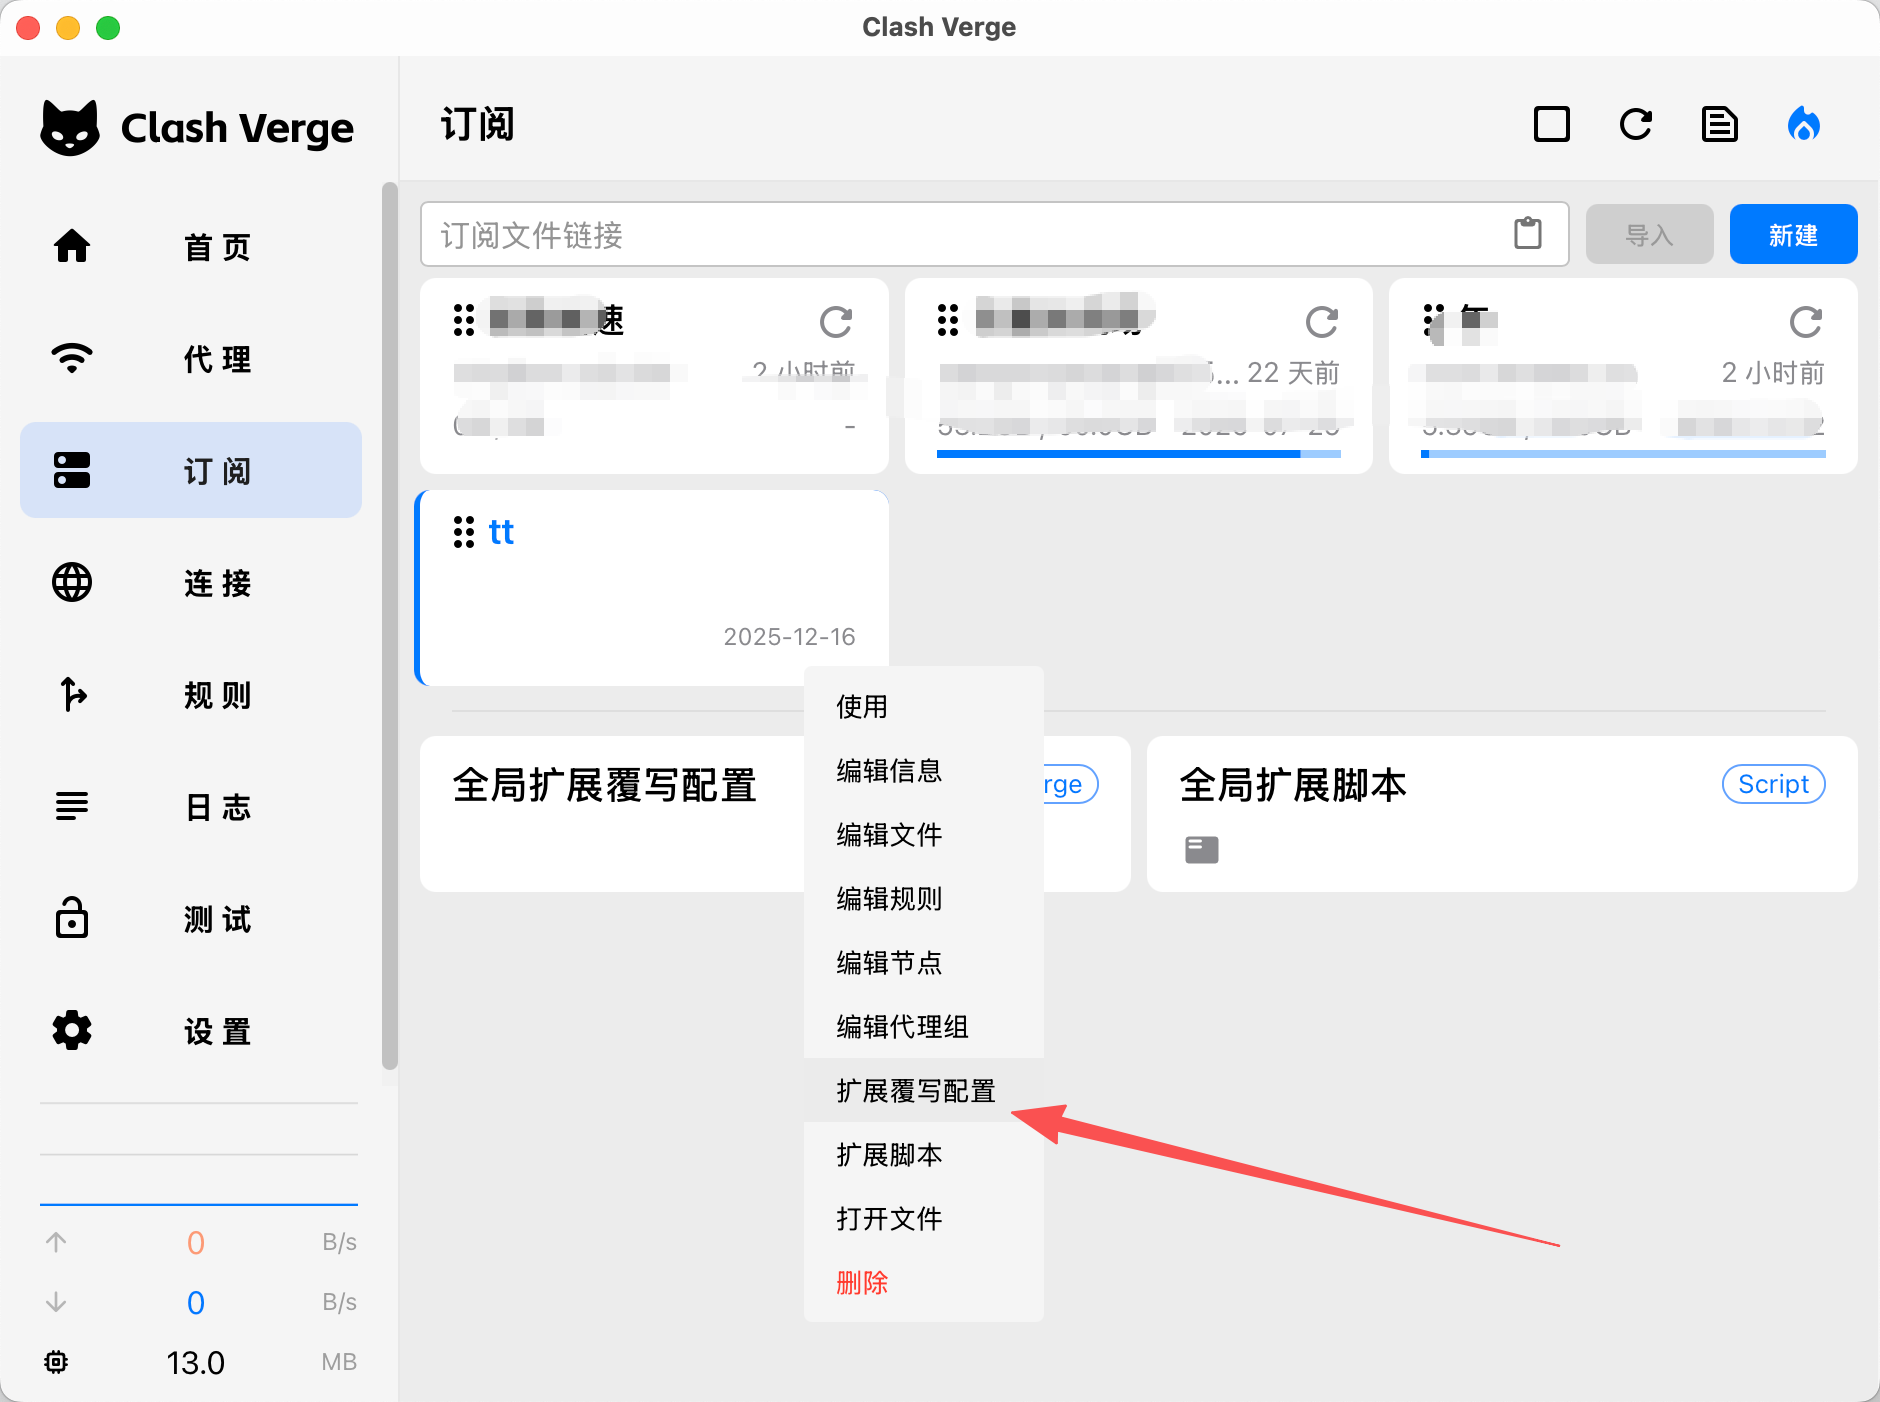Image resolution: width=1880 pixels, height=1402 pixels.
Task: Refresh the 22 天前 subscription card
Action: pyautogui.click(x=1321, y=322)
